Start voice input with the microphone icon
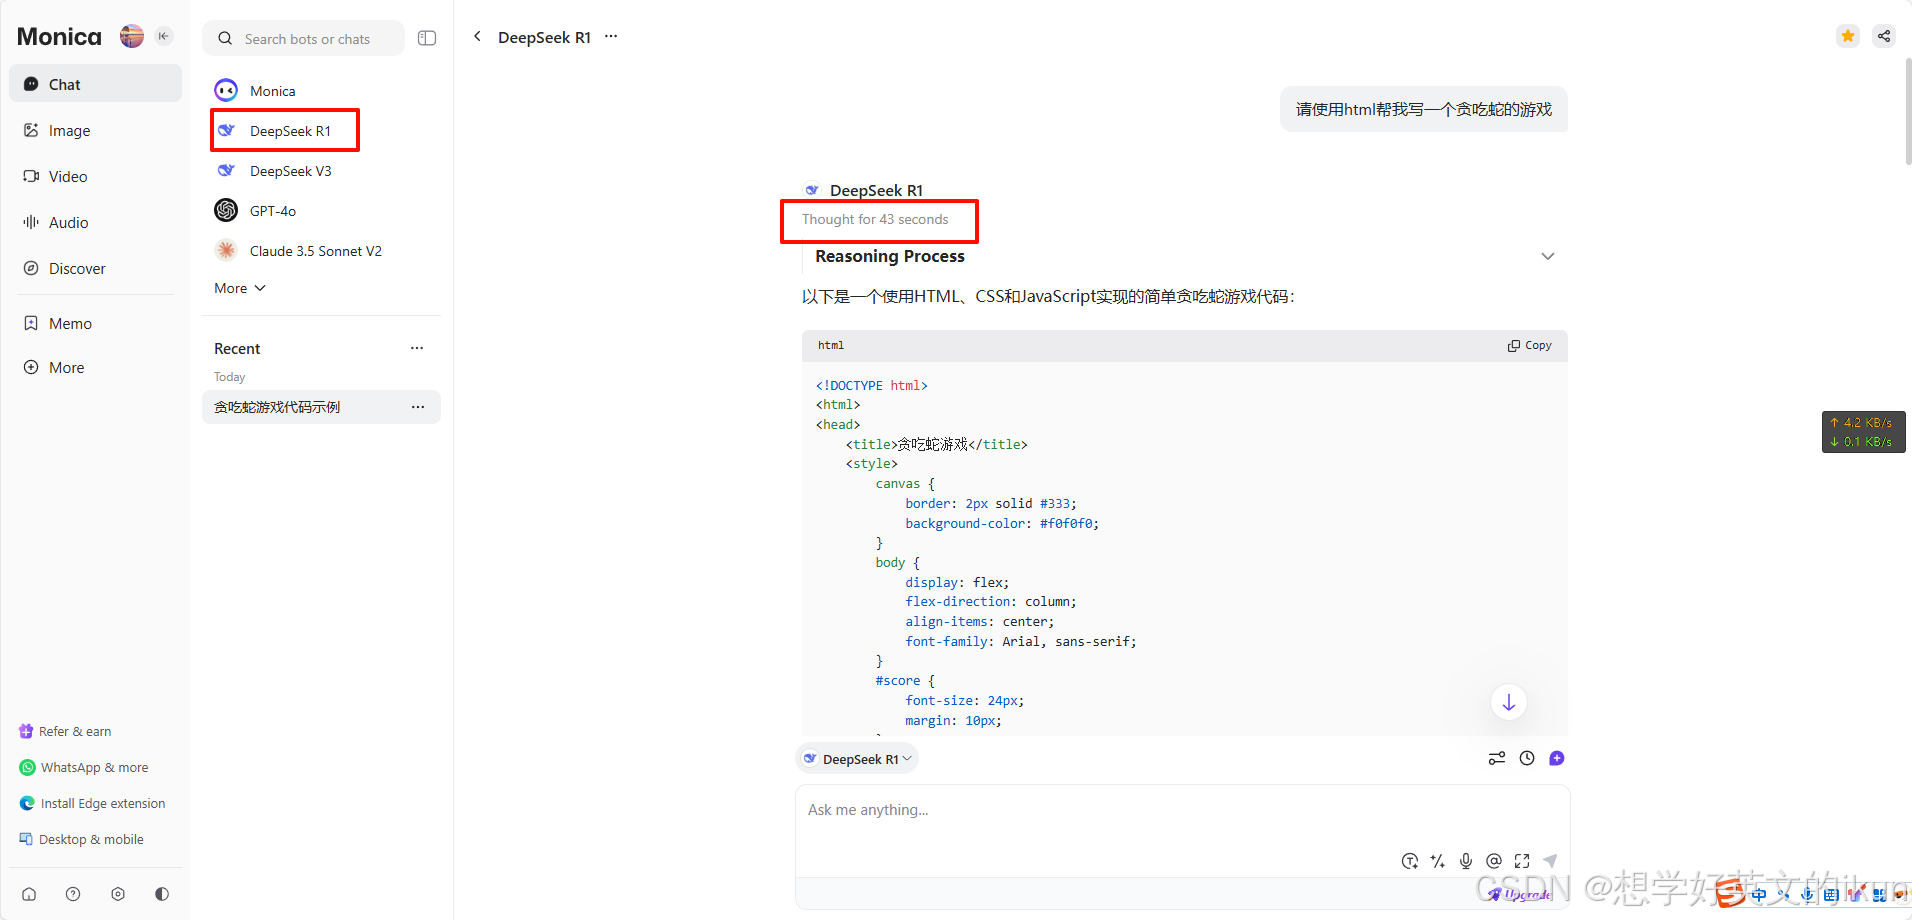This screenshot has height=920, width=1912. [x=1466, y=861]
